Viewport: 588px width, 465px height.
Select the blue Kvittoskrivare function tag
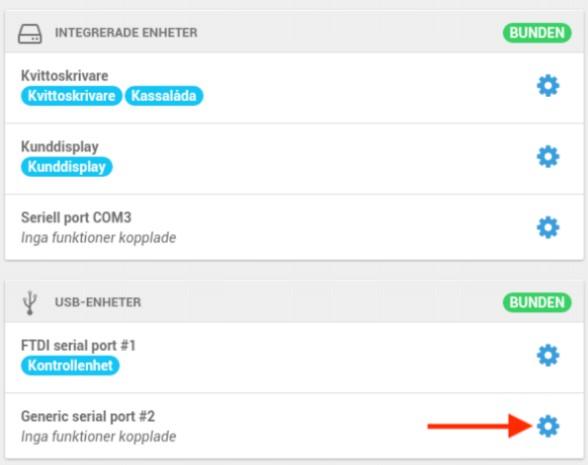[x=71, y=96]
